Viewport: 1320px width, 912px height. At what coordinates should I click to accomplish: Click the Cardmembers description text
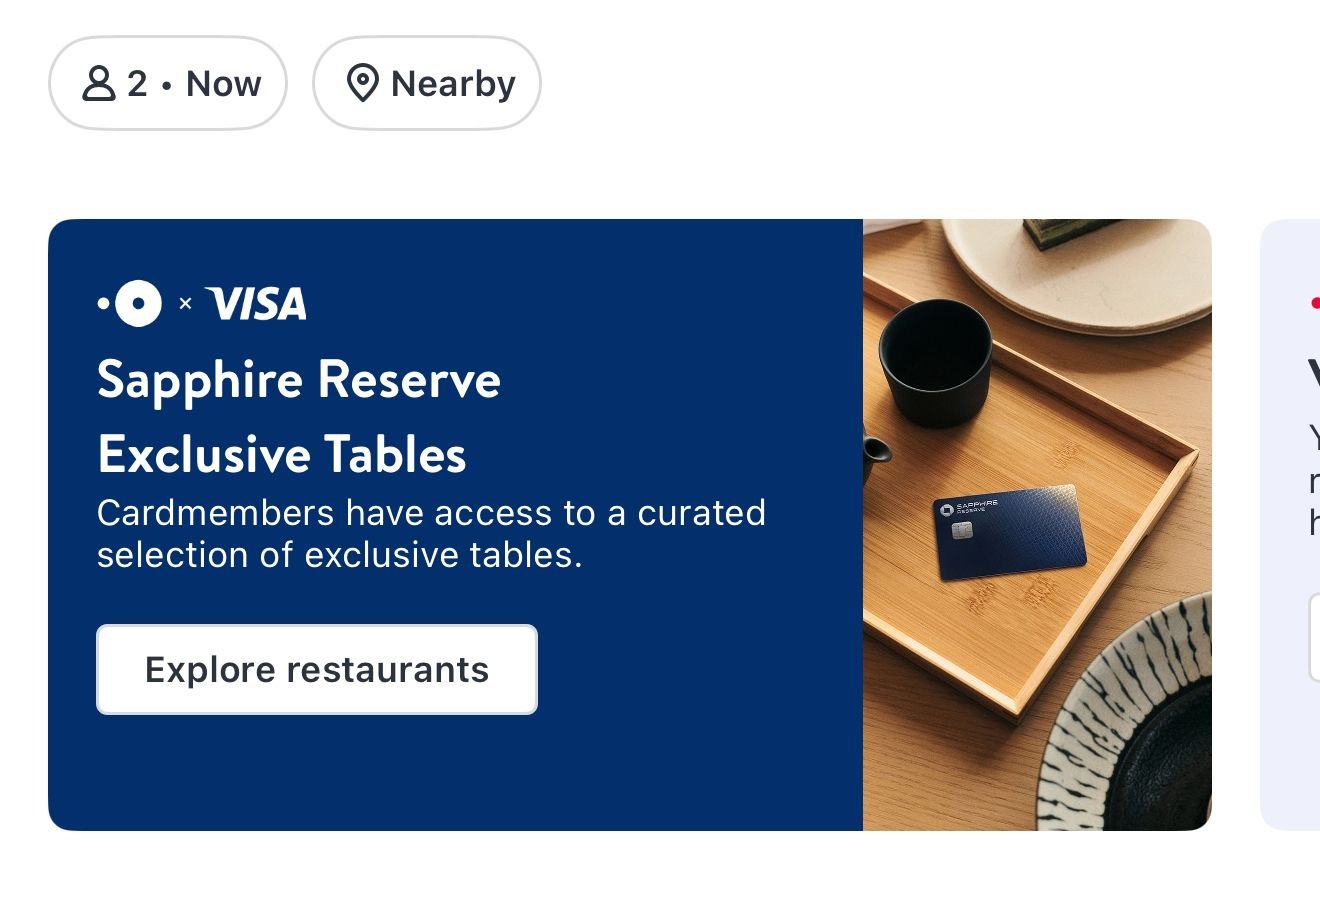431,534
